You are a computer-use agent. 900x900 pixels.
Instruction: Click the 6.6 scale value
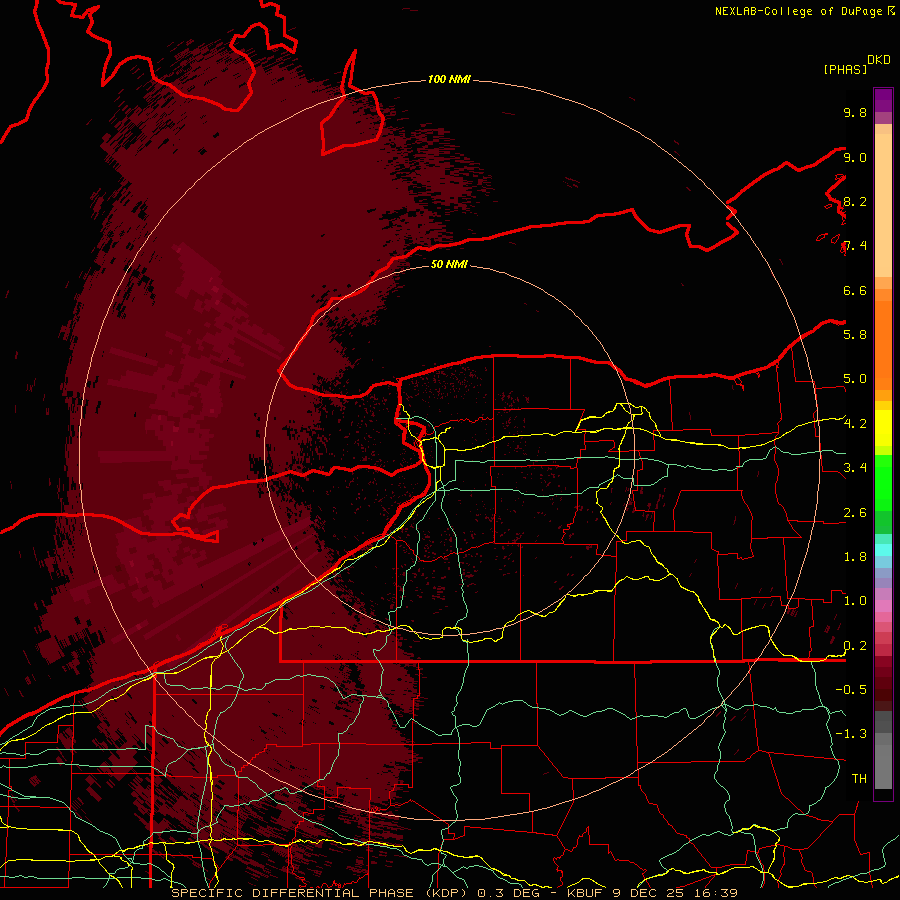coord(855,290)
